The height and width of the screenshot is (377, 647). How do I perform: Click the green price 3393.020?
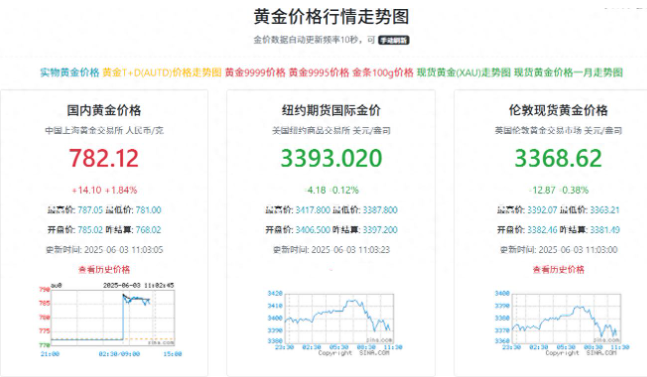pyautogui.click(x=331, y=158)
